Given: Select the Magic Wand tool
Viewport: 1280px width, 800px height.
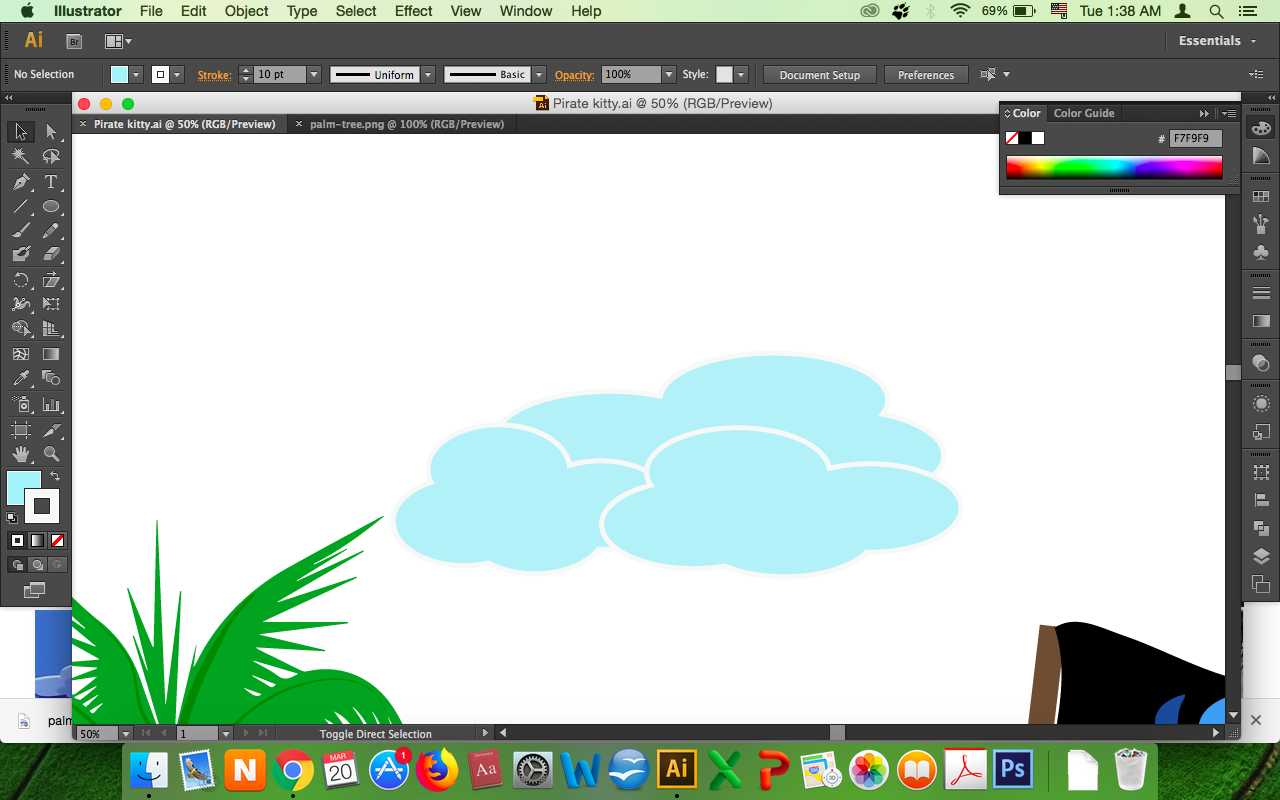Looking at the screenshot, I should [x=20, y=157].
